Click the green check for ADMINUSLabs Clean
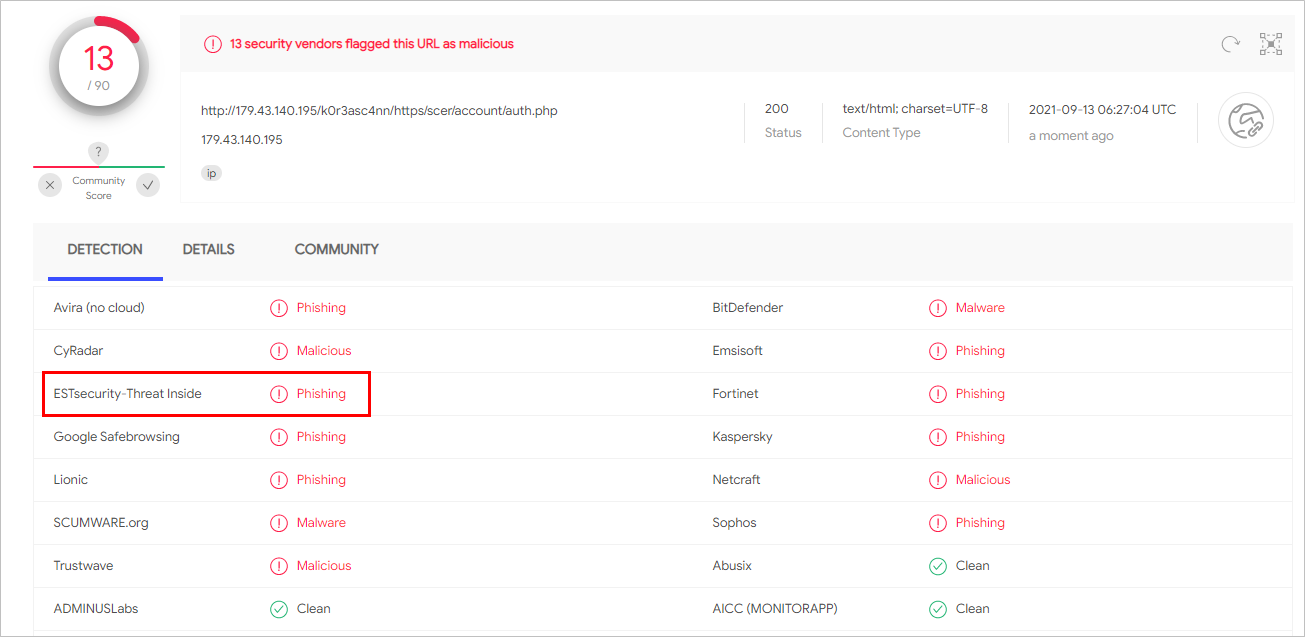The height and width of the screenshot is (637, 1305). [279, 609]
